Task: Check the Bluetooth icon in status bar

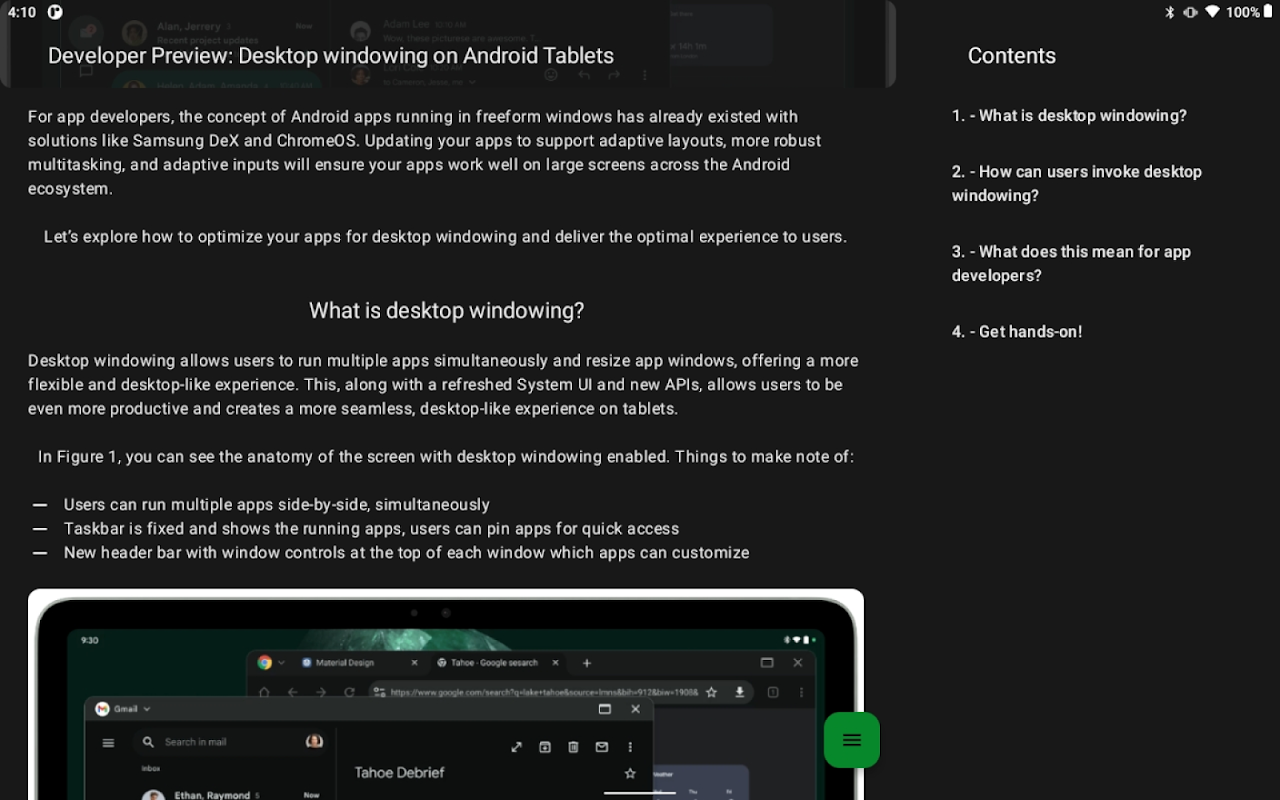Action: tap(1170, 12)
